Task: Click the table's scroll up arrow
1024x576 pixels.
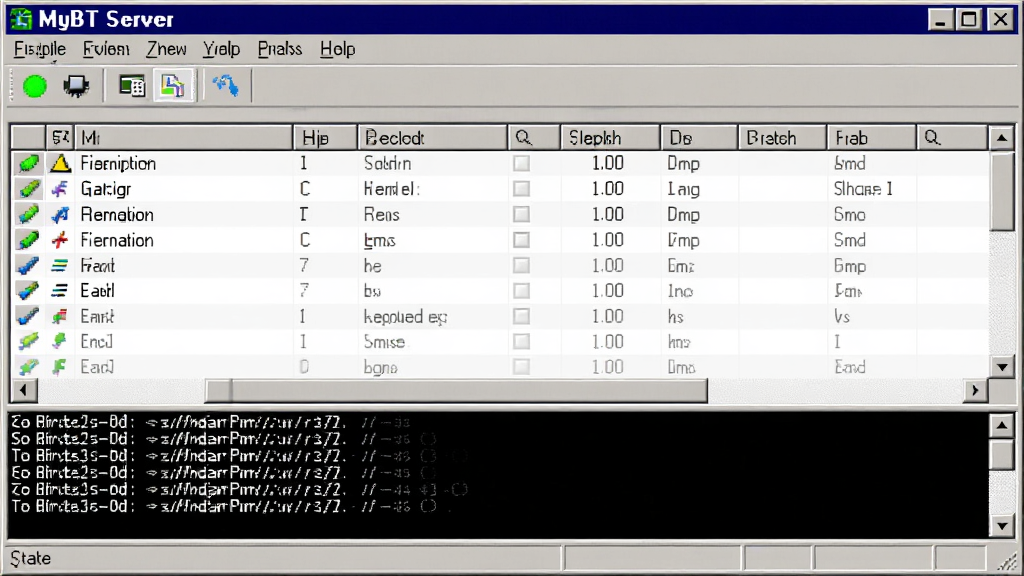Action: 1002,138
